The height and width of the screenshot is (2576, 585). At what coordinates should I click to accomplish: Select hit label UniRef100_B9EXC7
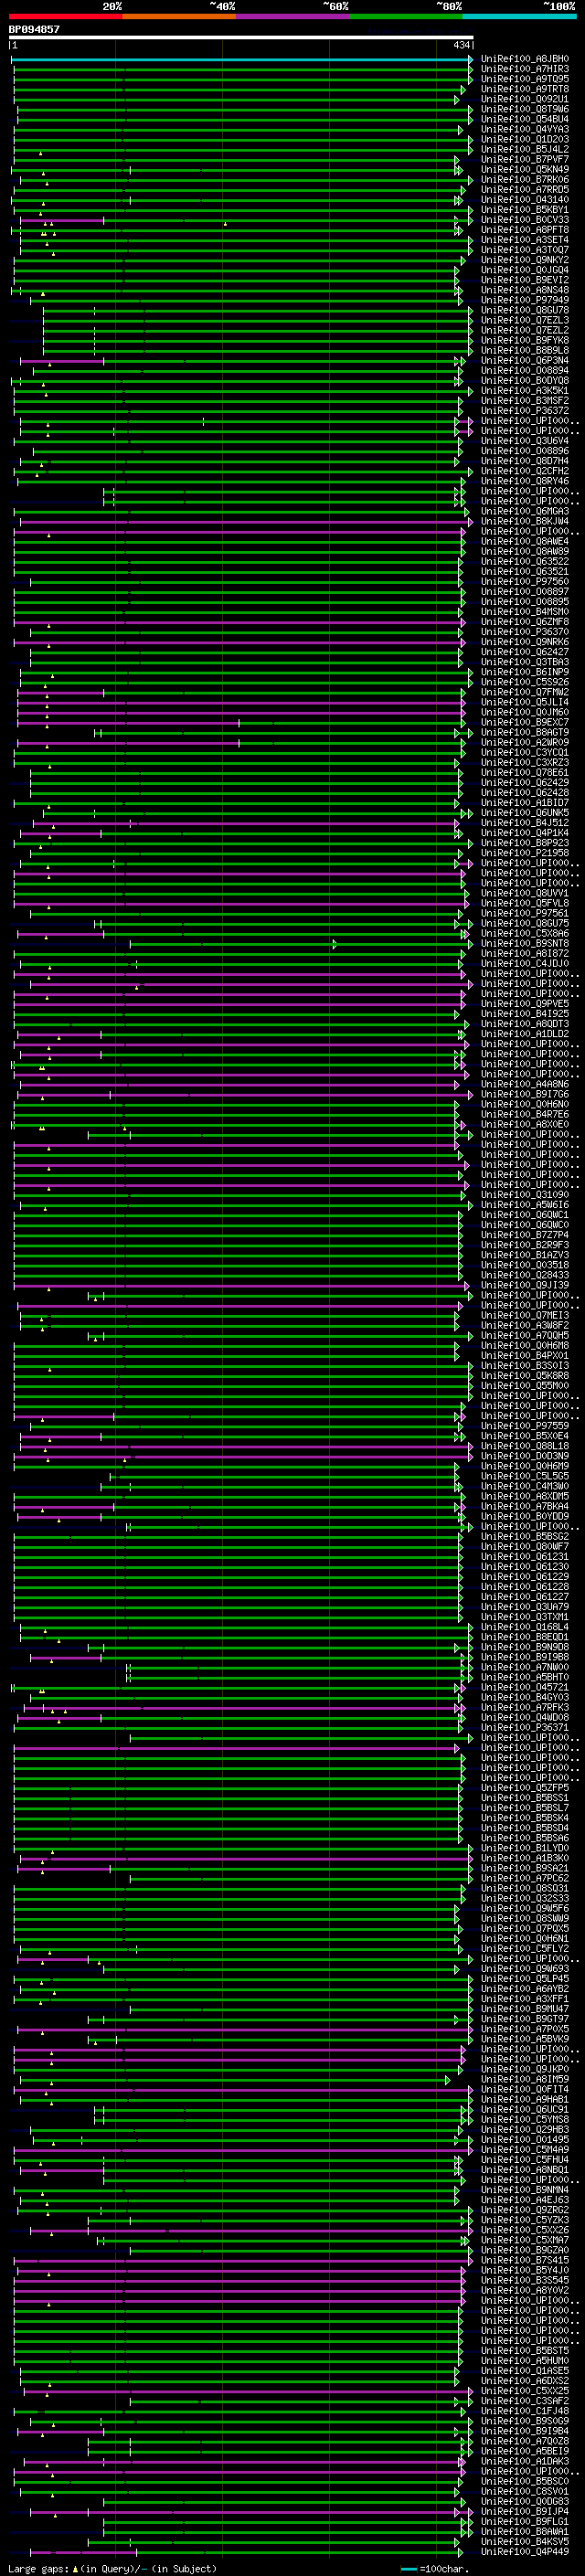[x=525, y=722]
